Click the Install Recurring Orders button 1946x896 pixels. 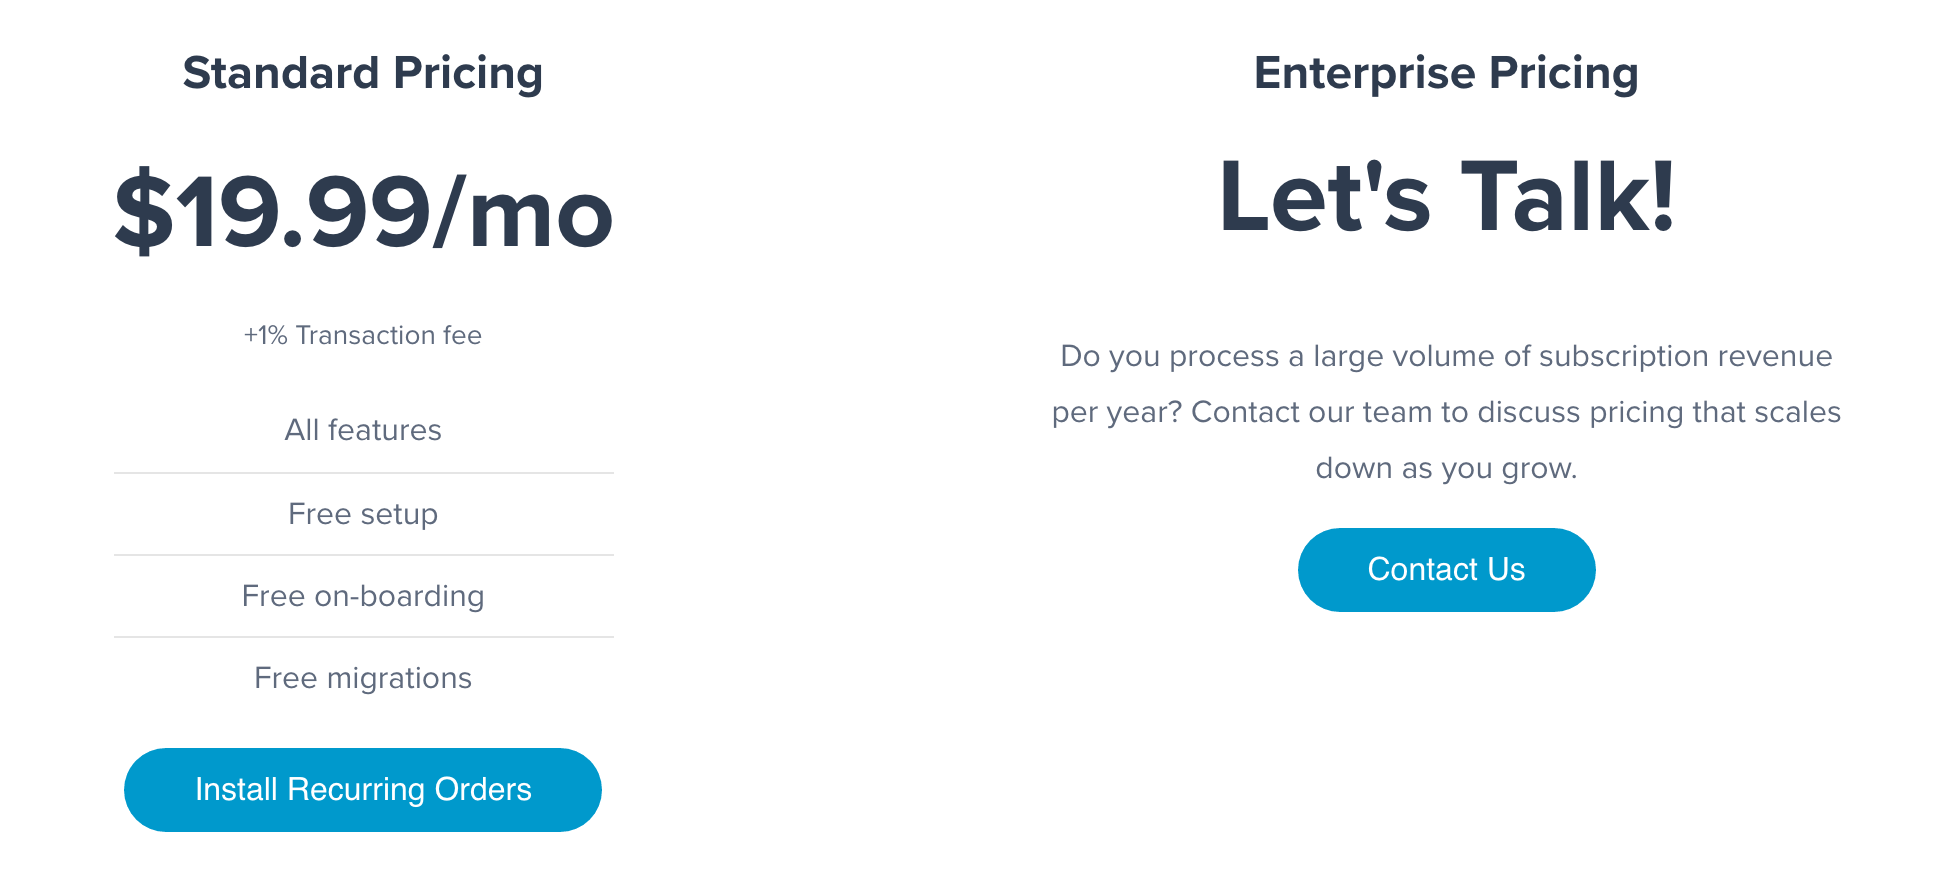pyautogui.click(x=363, y=790)
